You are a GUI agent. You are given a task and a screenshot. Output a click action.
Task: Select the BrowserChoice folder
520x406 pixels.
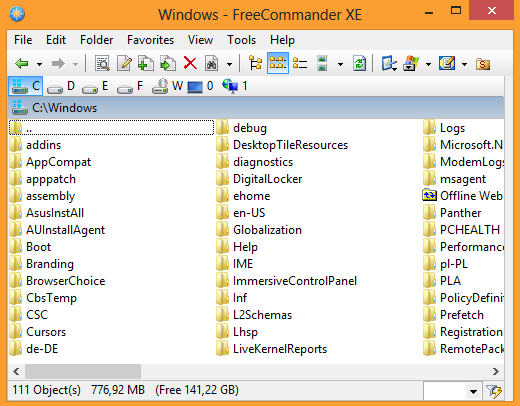coord(58,281)
